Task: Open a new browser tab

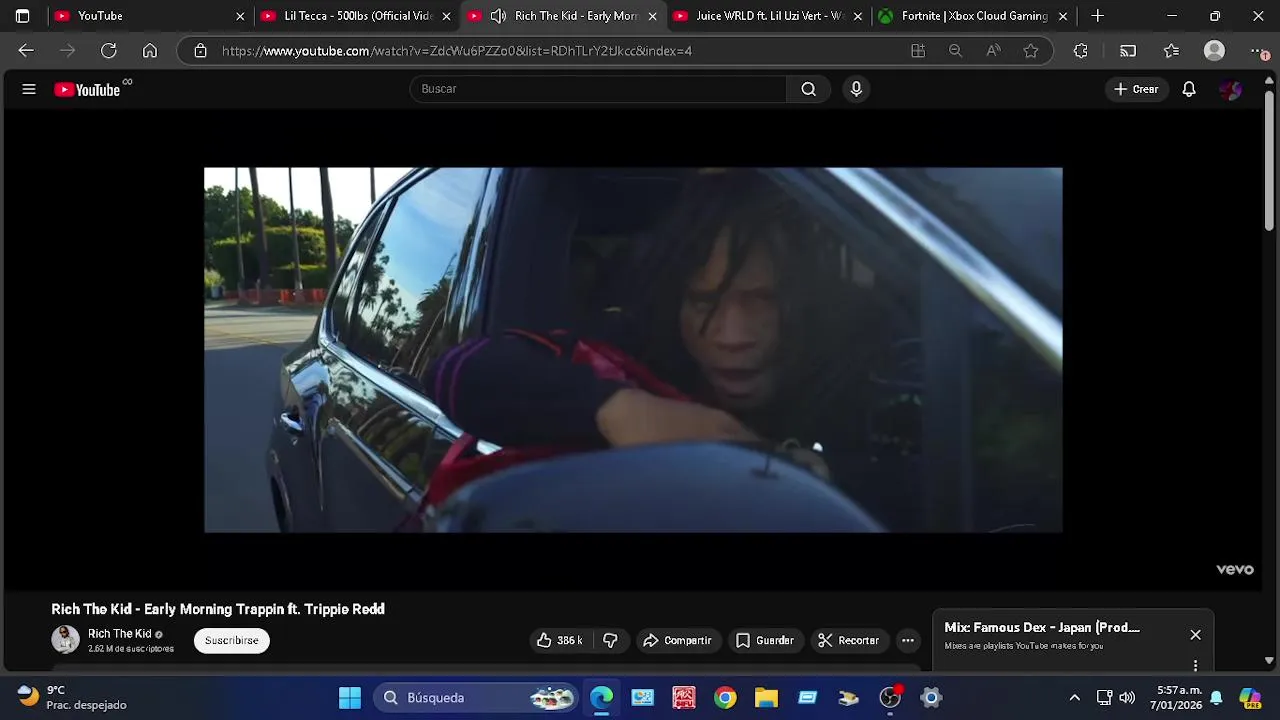Action: [x=1098, y=16]
